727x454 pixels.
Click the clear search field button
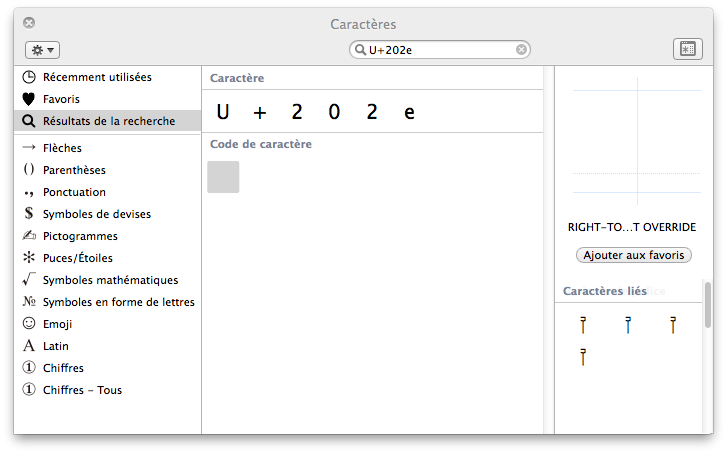coord(521,49)
